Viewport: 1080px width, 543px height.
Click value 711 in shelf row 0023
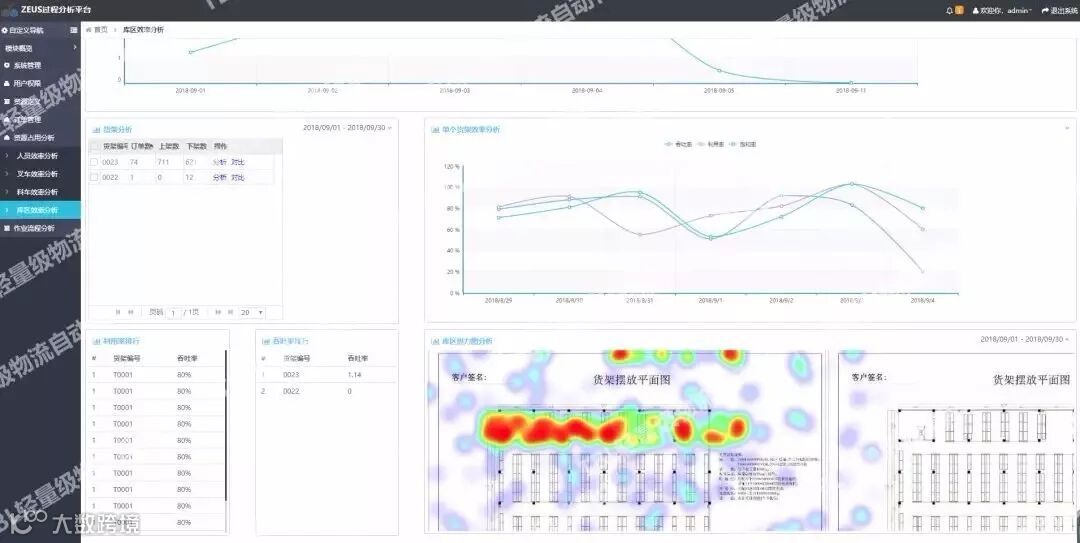click(163, 162)
